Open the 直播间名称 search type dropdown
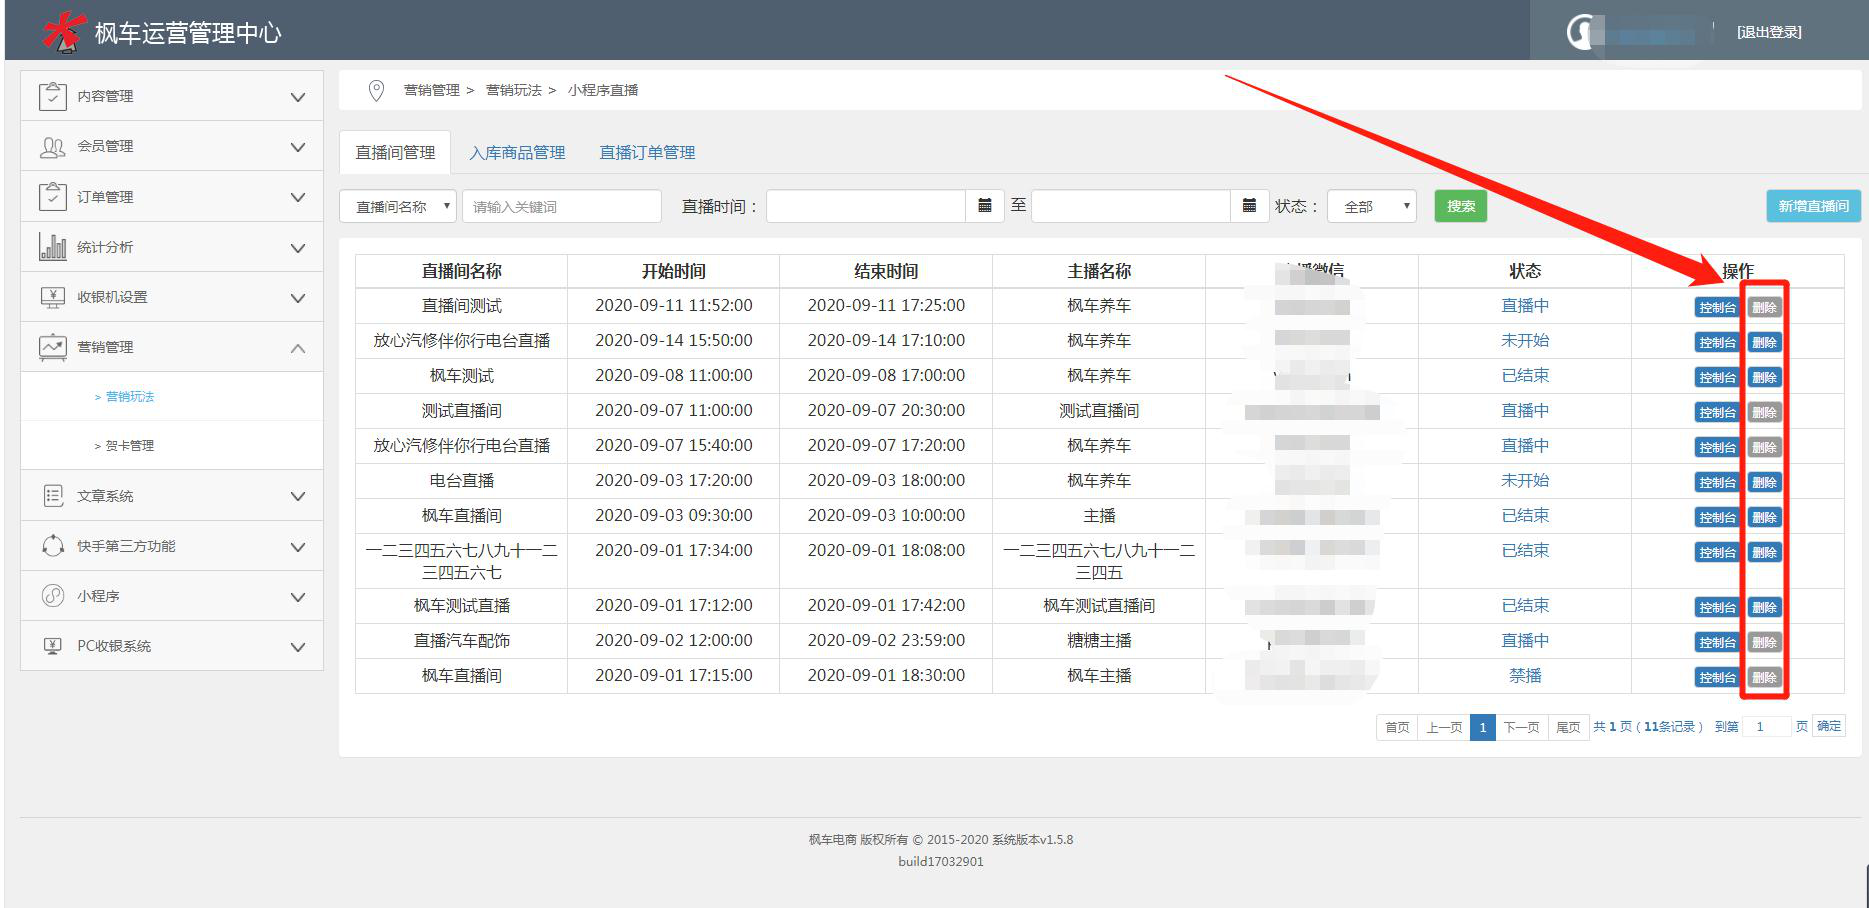The width and height of the screenshot is (1869, 908). tap(398, 207)
